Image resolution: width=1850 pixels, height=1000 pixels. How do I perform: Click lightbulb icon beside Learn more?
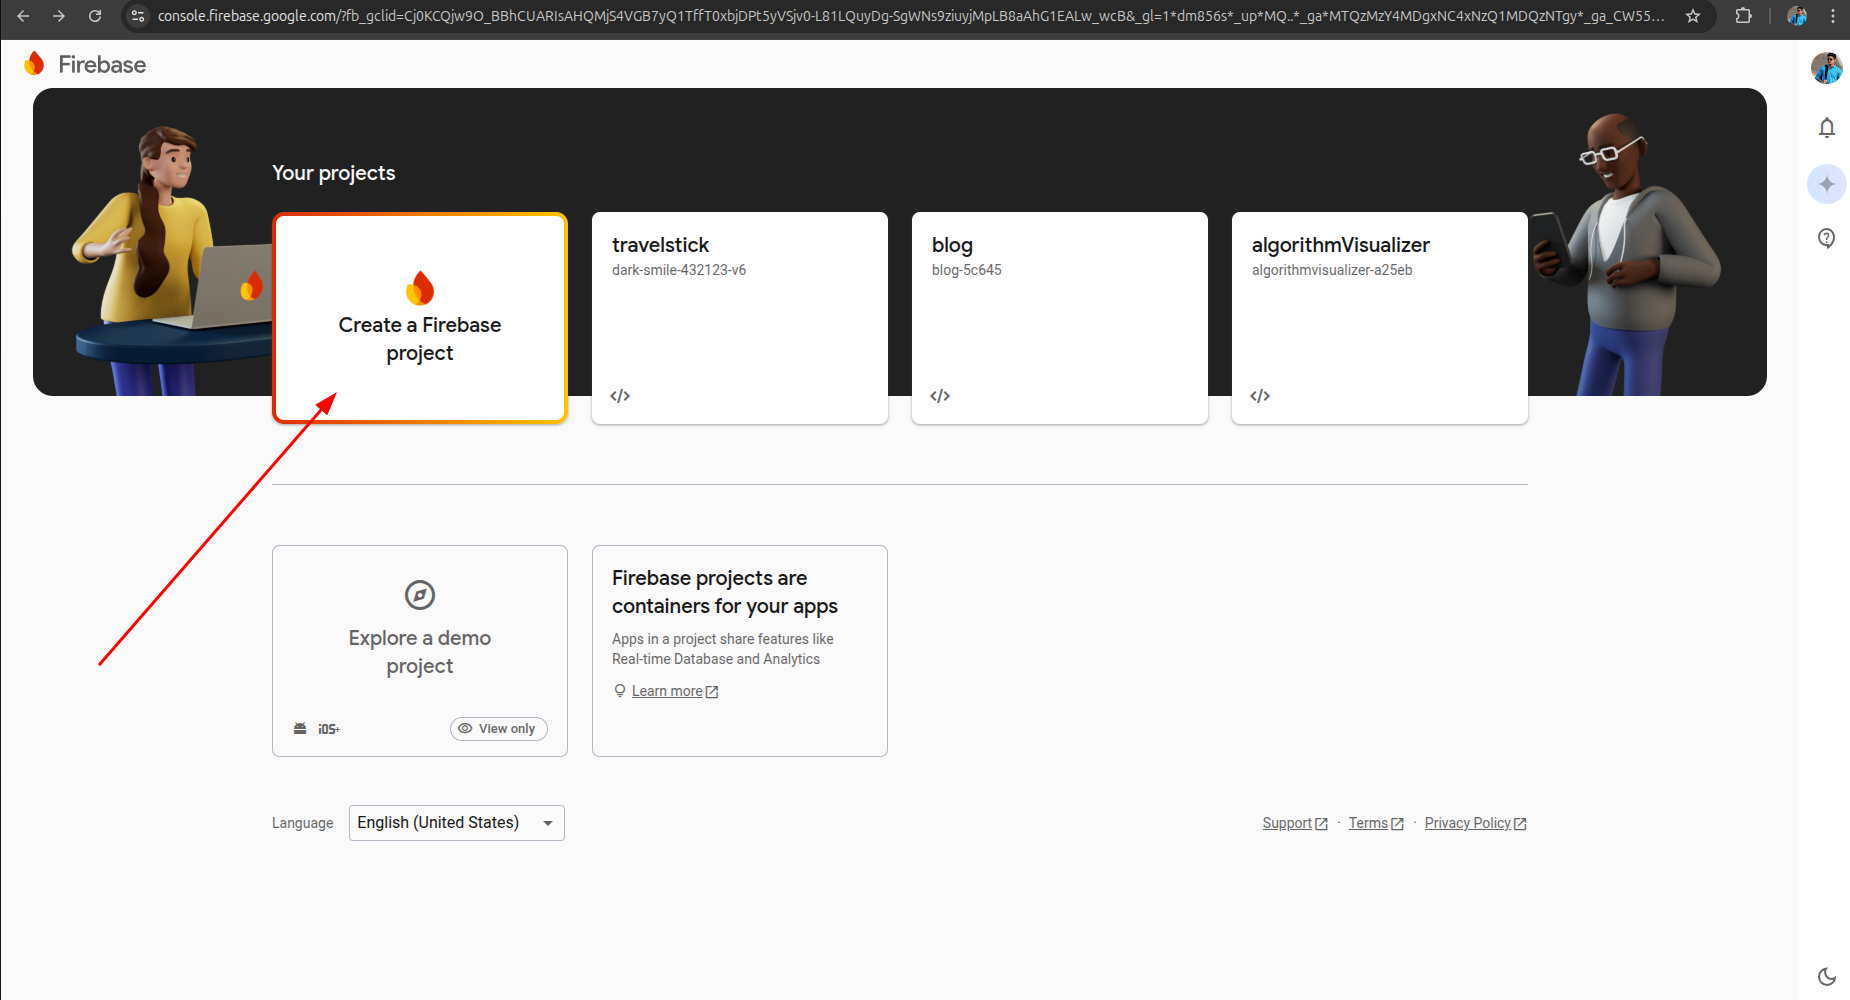pyautogui.click(x=620, y=691)
